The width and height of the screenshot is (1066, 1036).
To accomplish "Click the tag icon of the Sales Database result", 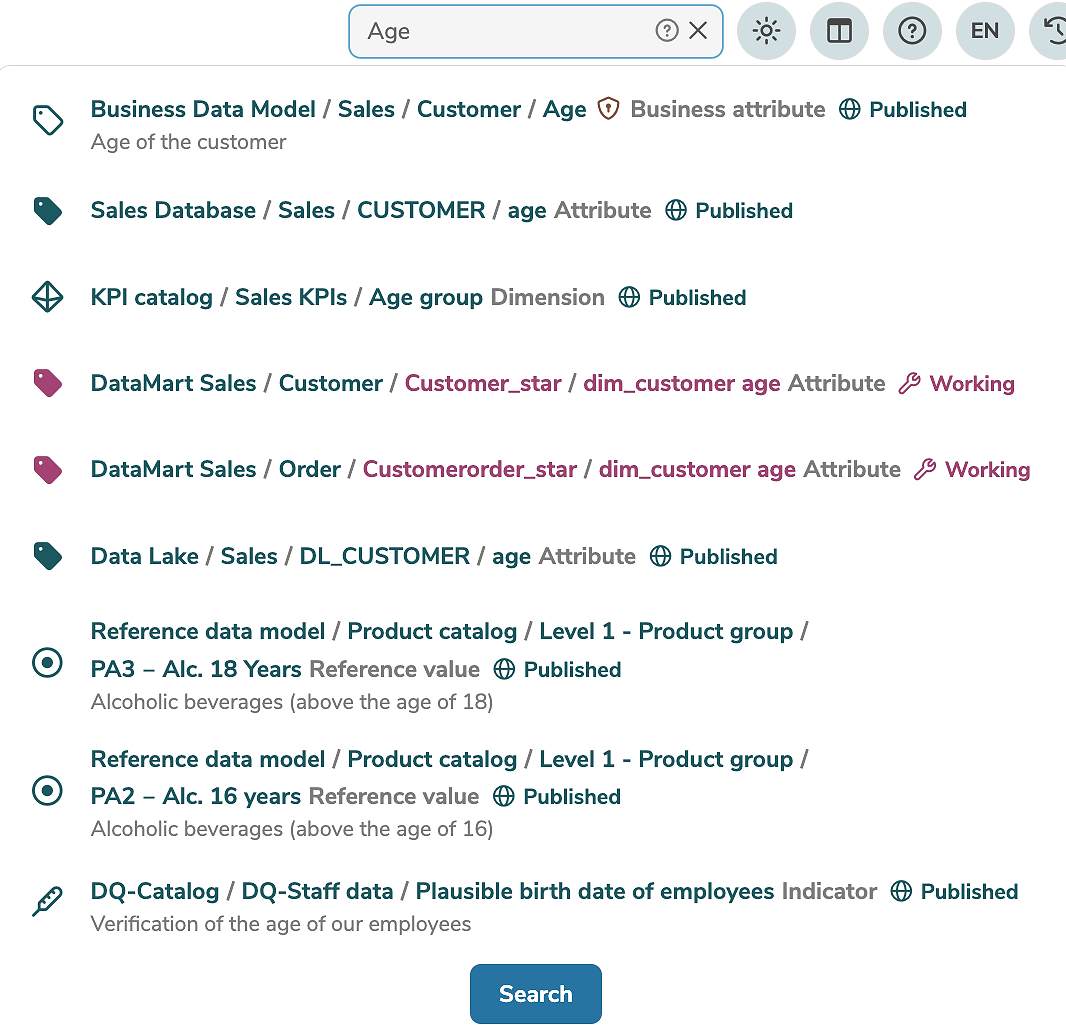I will click(47, 210).
